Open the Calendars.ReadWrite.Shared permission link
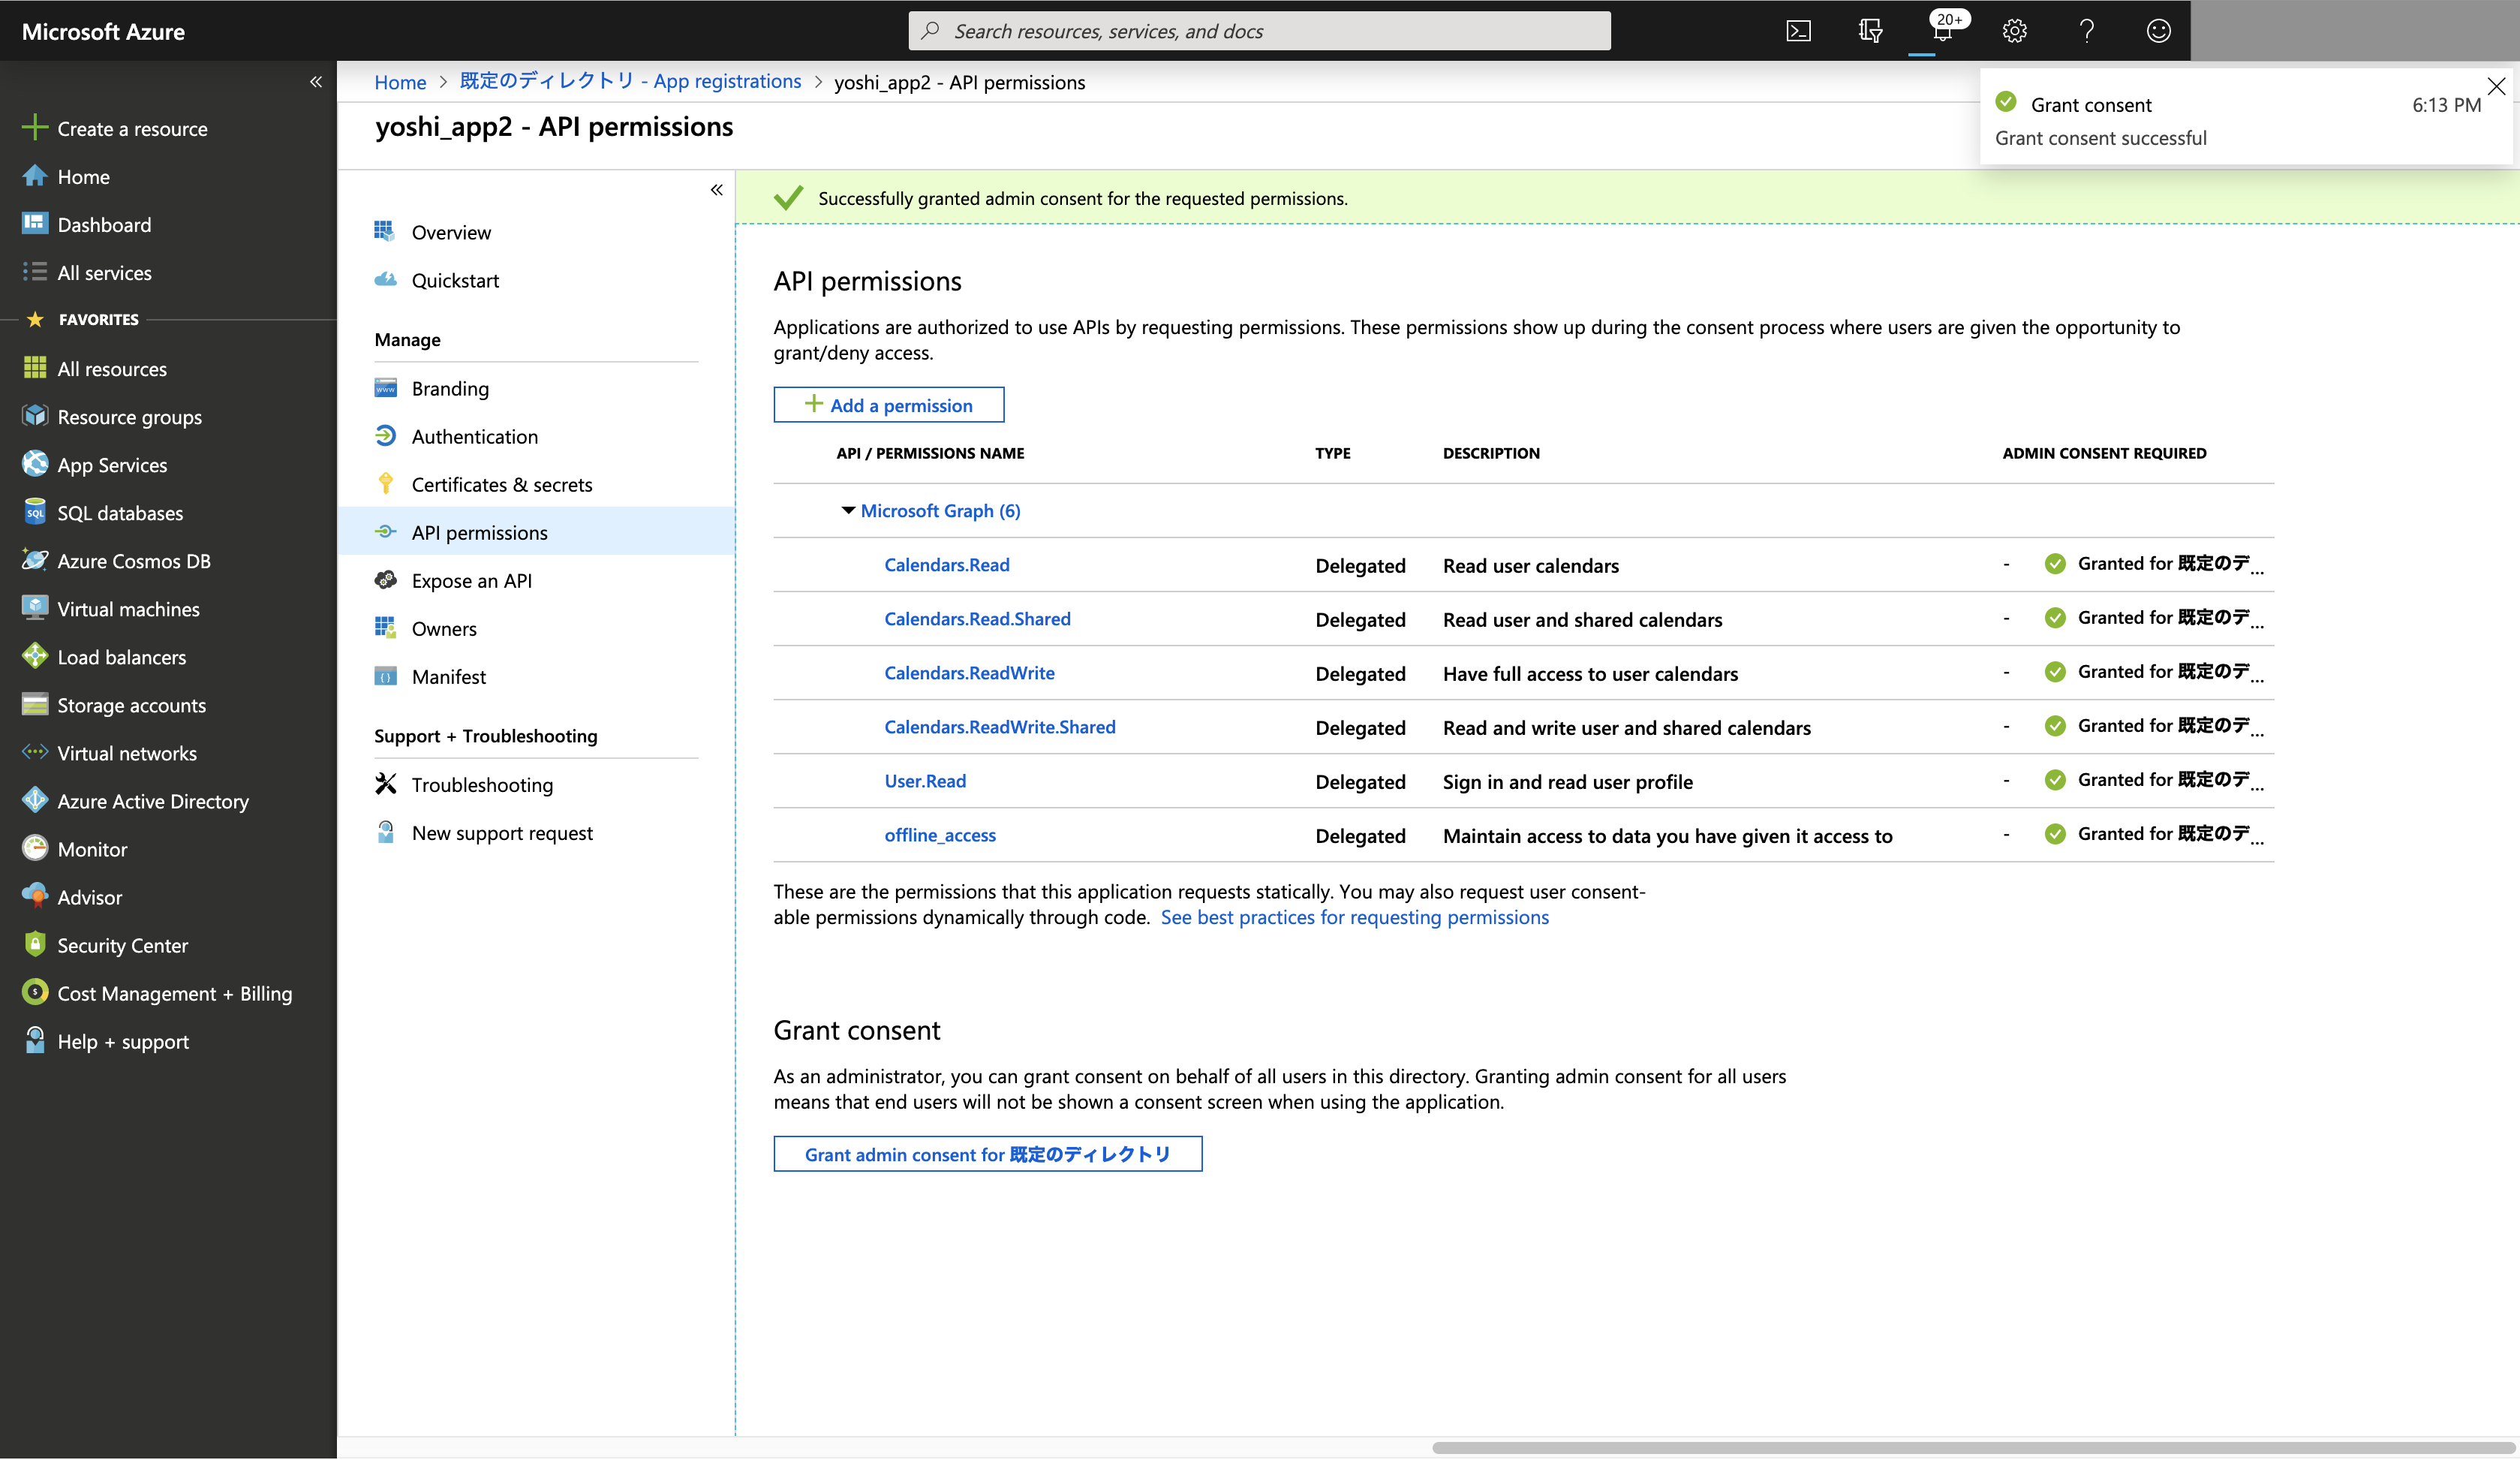The width and height of the screenshot is (2520, 1460). tap(999, 726)
